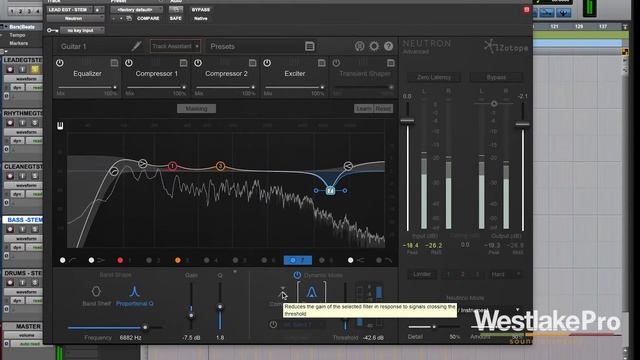The height and width of the screenshot is (360, 640).
Task: Toggle the Equalizer module power button
Action: [x=60, y=63]
